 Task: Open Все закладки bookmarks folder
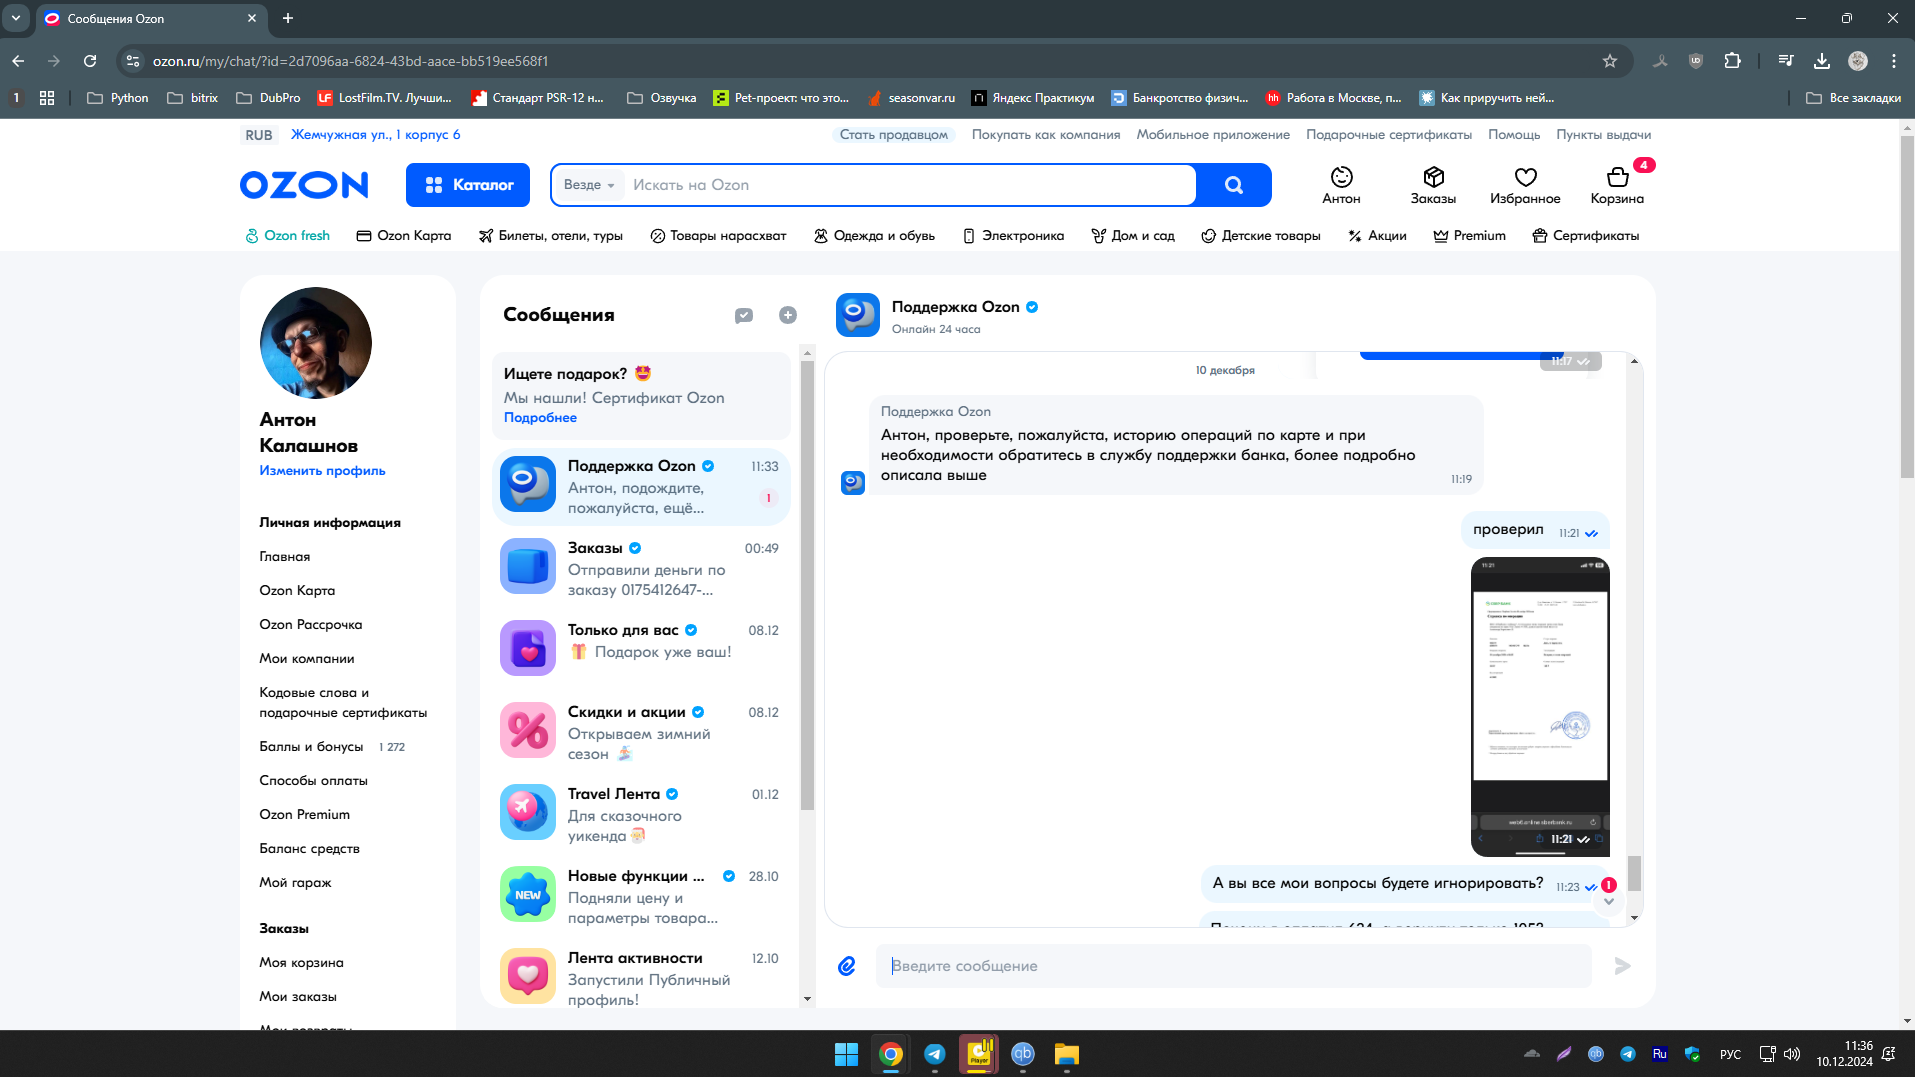(1853, 98)
